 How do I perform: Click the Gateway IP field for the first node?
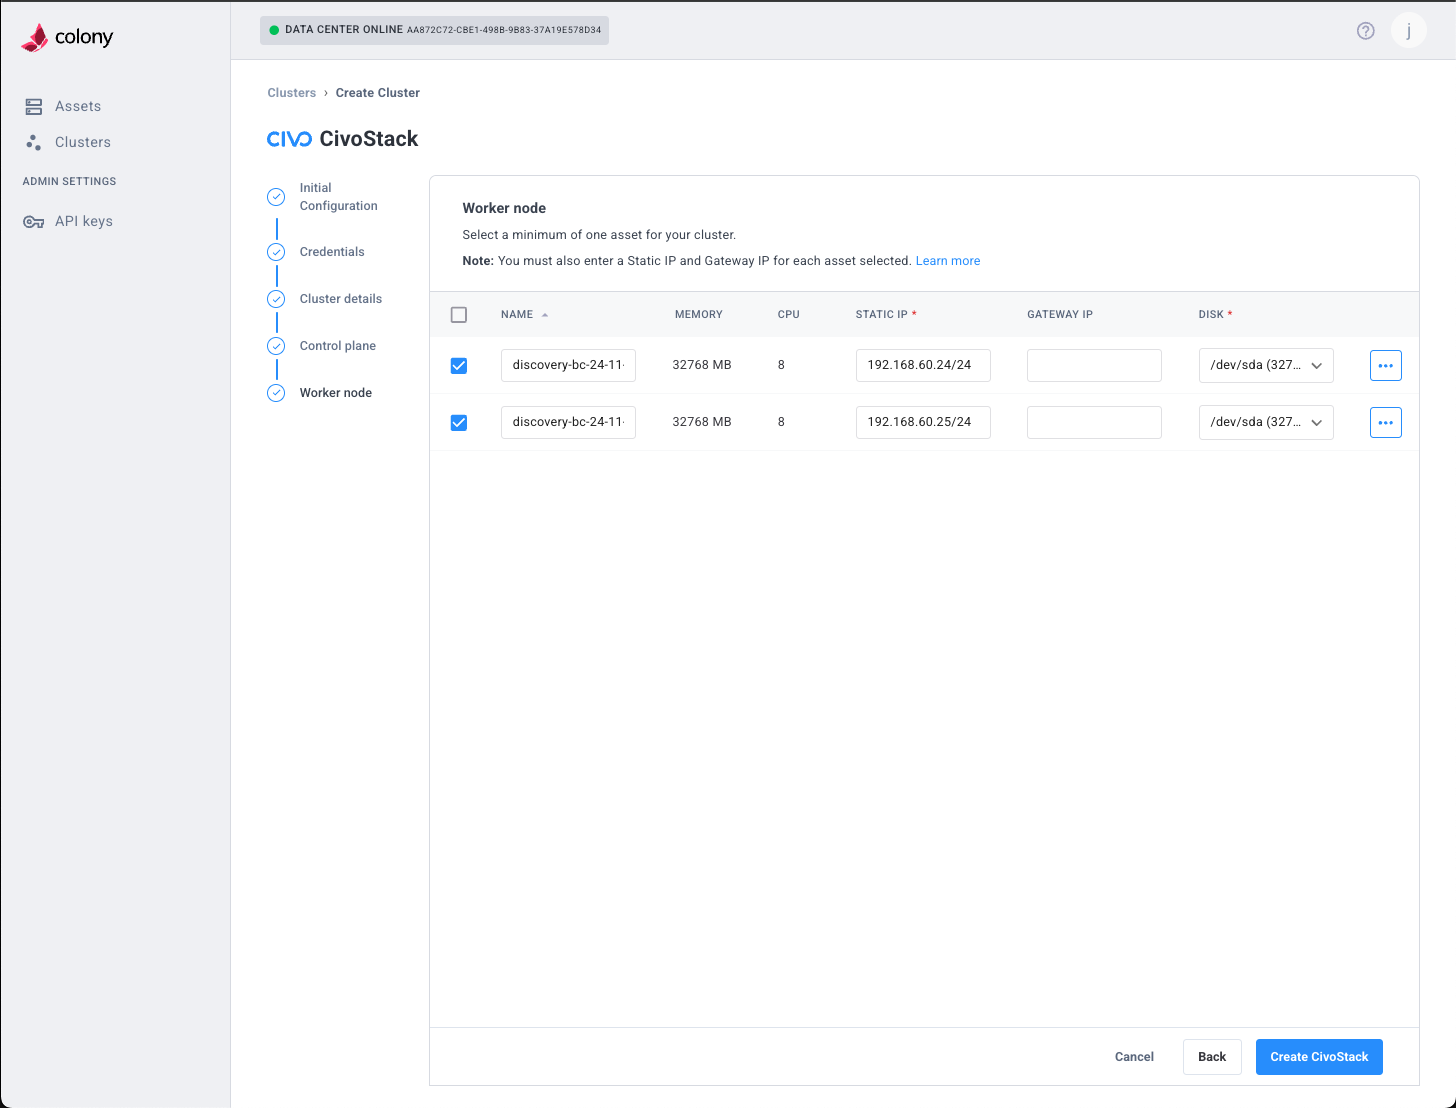tap(1094, 365)
